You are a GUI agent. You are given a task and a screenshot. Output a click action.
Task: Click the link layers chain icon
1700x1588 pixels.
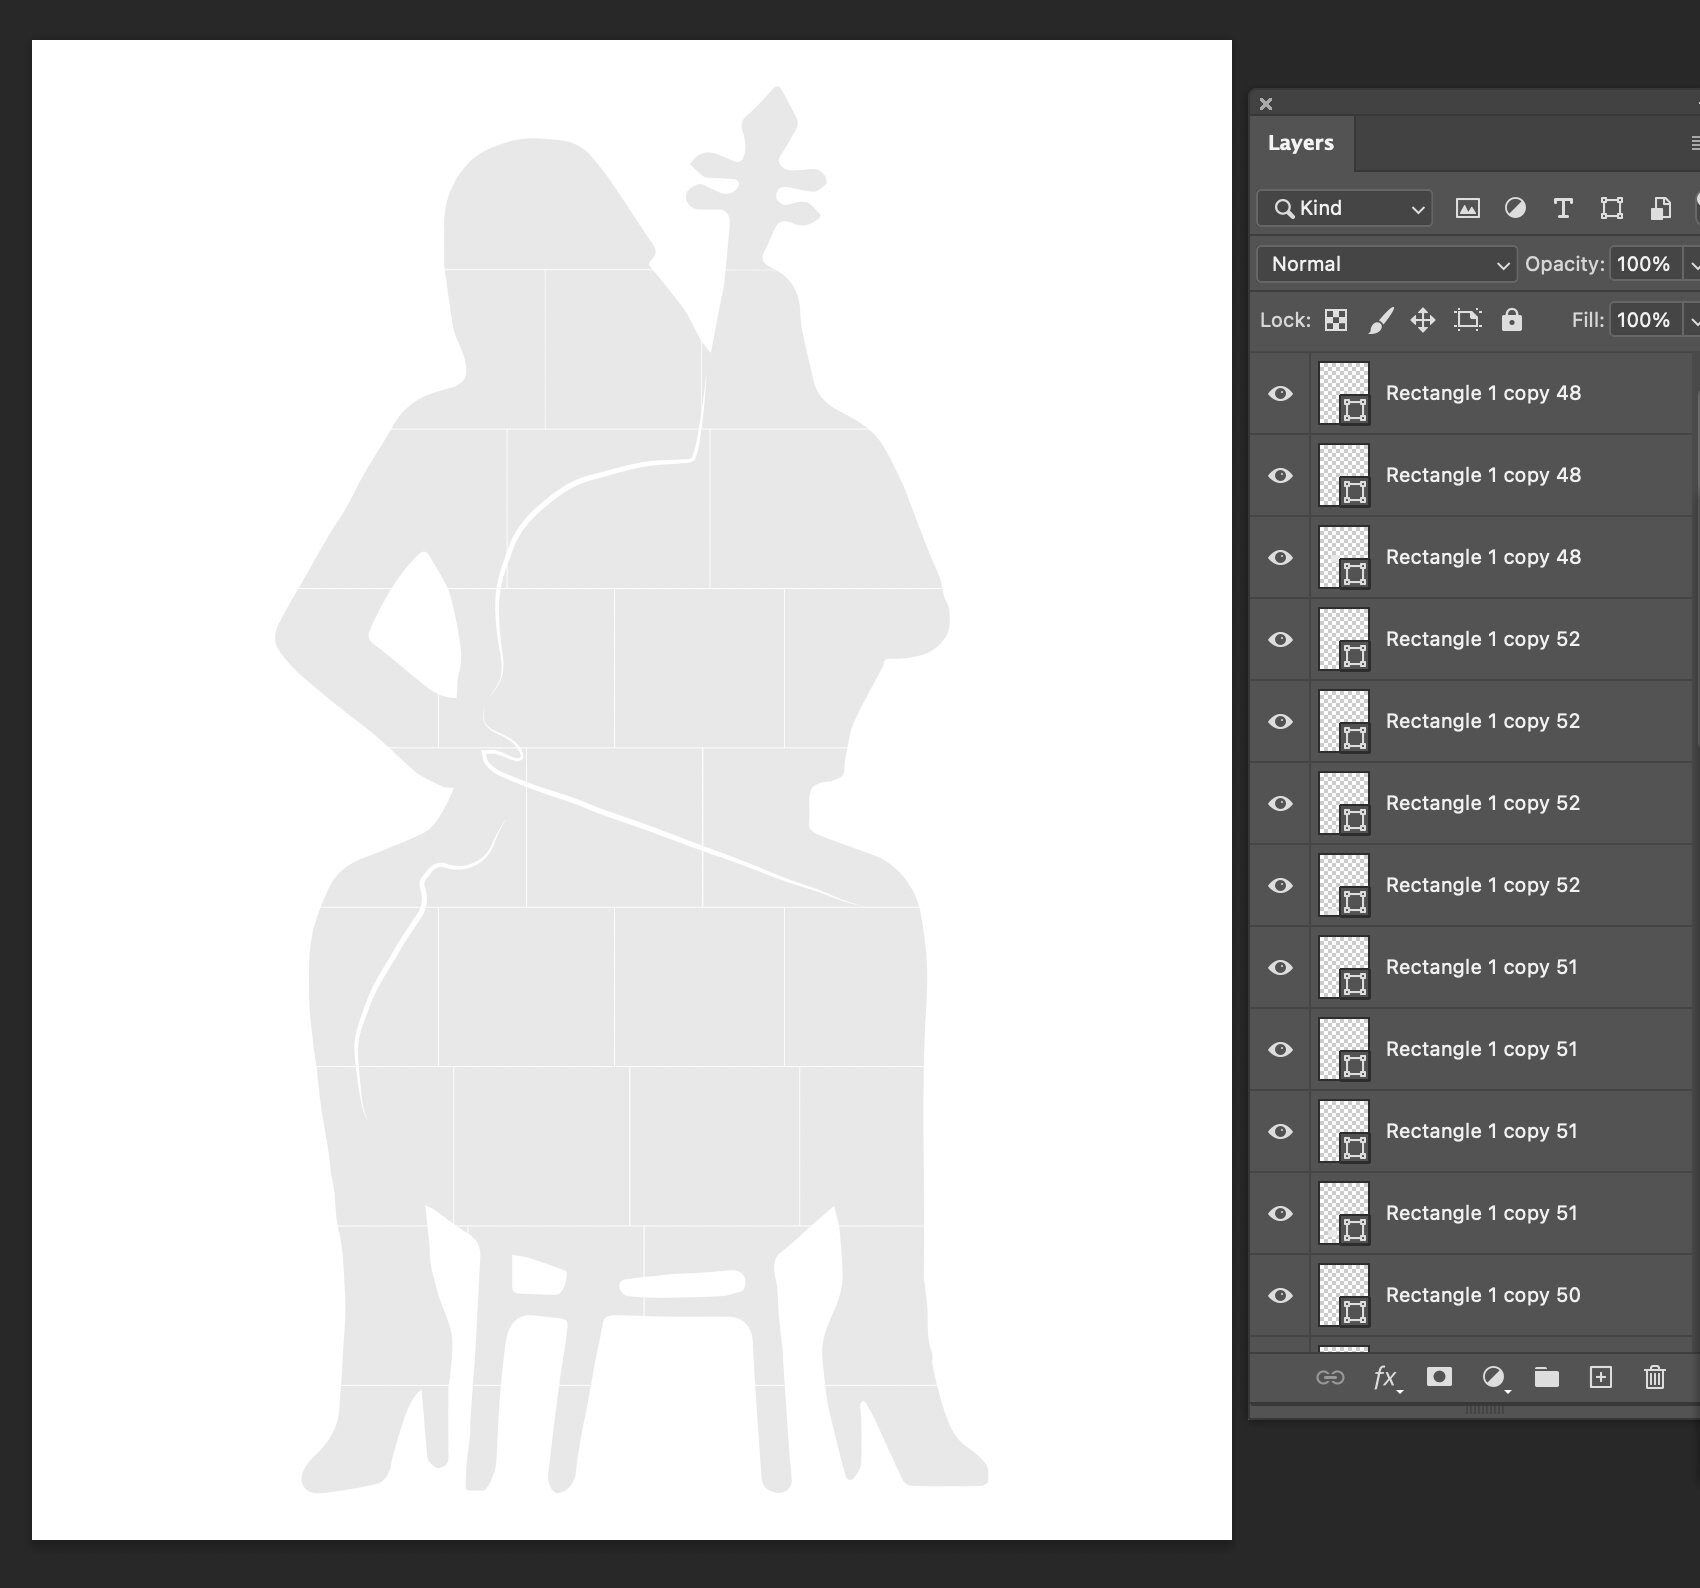click(x=1330, y=1378)
